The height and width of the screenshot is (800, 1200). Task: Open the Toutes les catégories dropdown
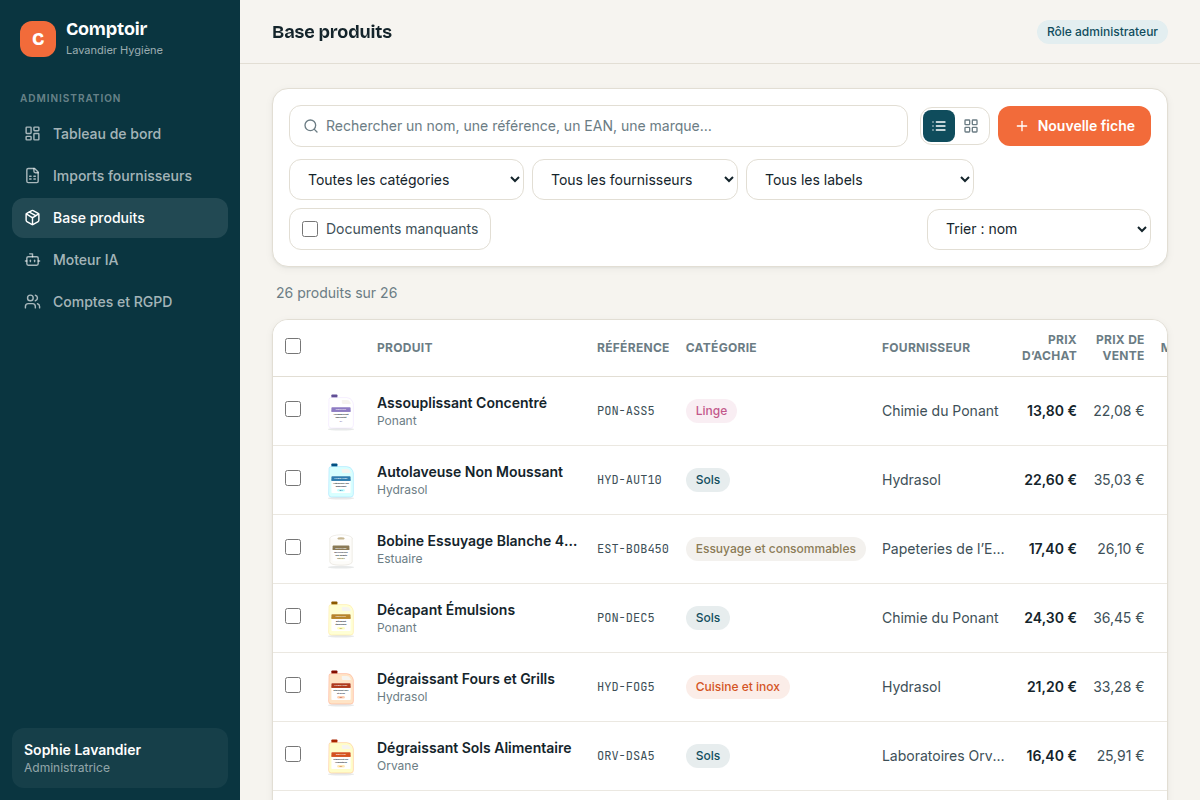pyautogui.click(x=406, y=180)
